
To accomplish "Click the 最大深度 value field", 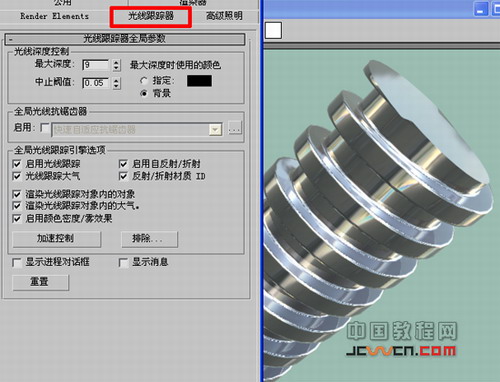I will tap(95, 65).
